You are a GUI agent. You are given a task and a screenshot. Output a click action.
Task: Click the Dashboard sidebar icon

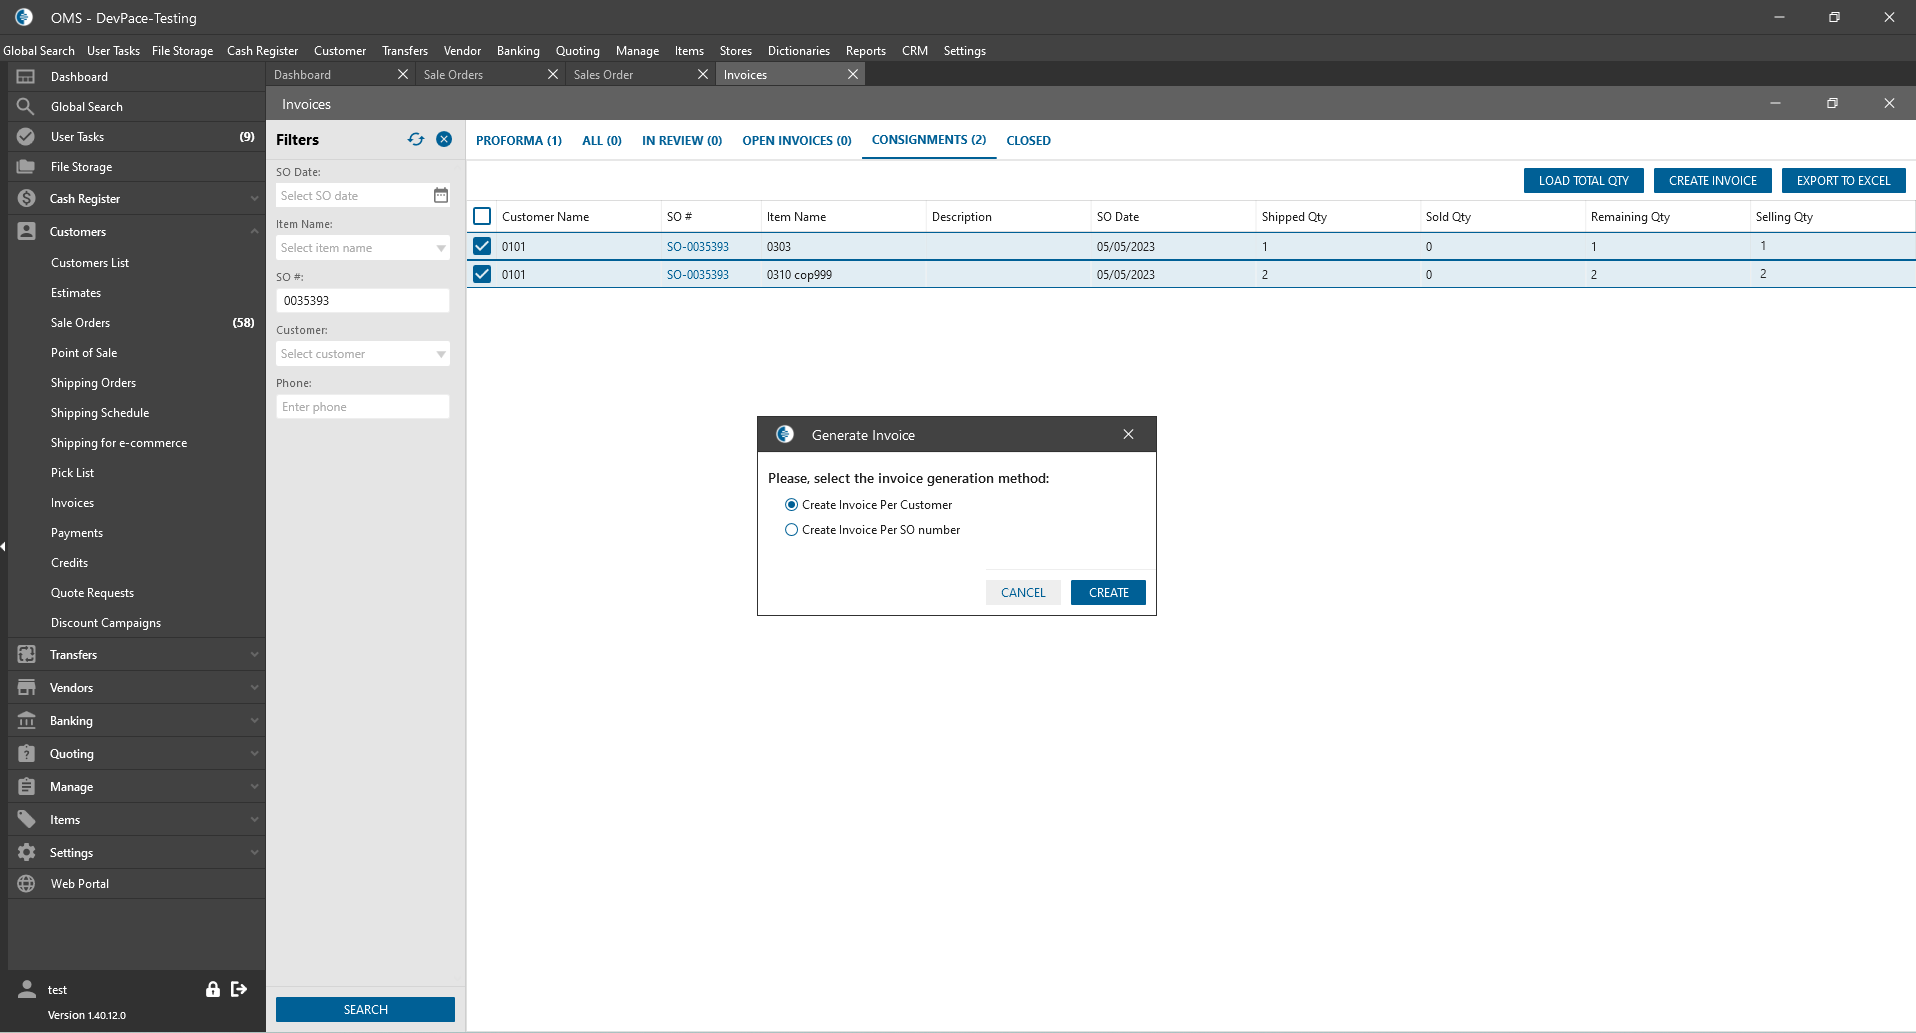pos(26,77)
